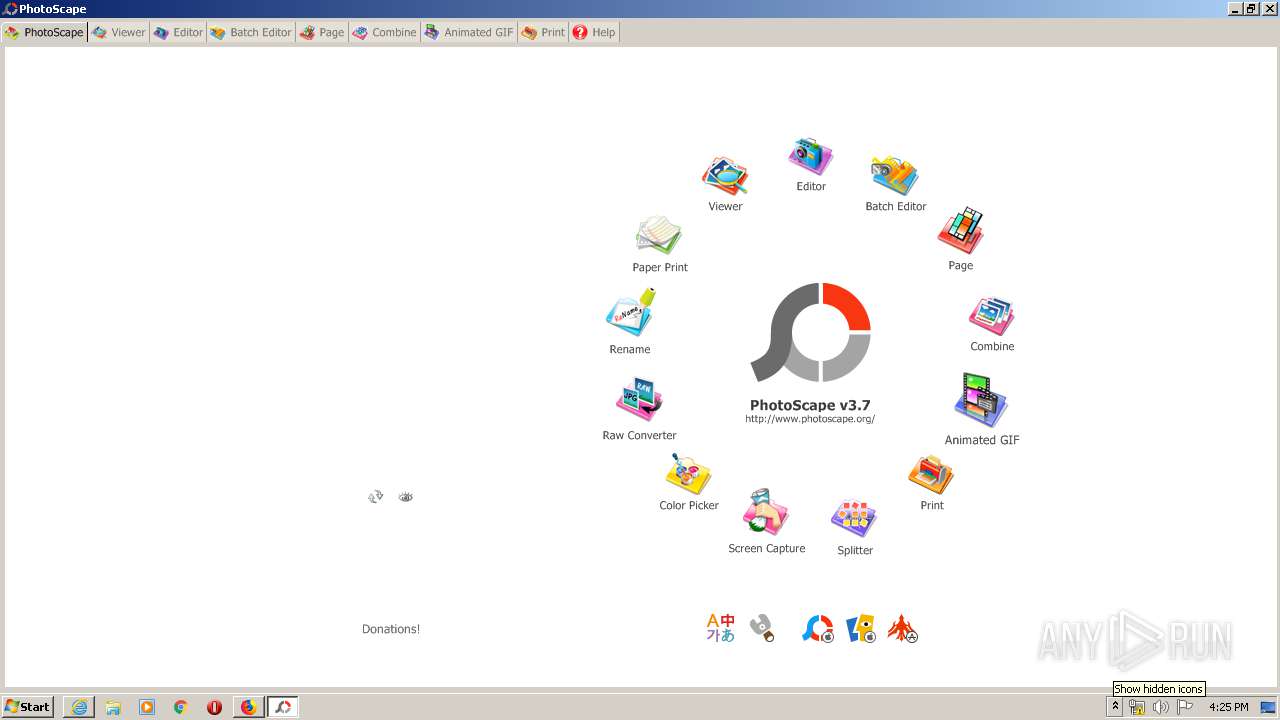
Task: Open the language selection icon
Action: click(x=720, y=628)
